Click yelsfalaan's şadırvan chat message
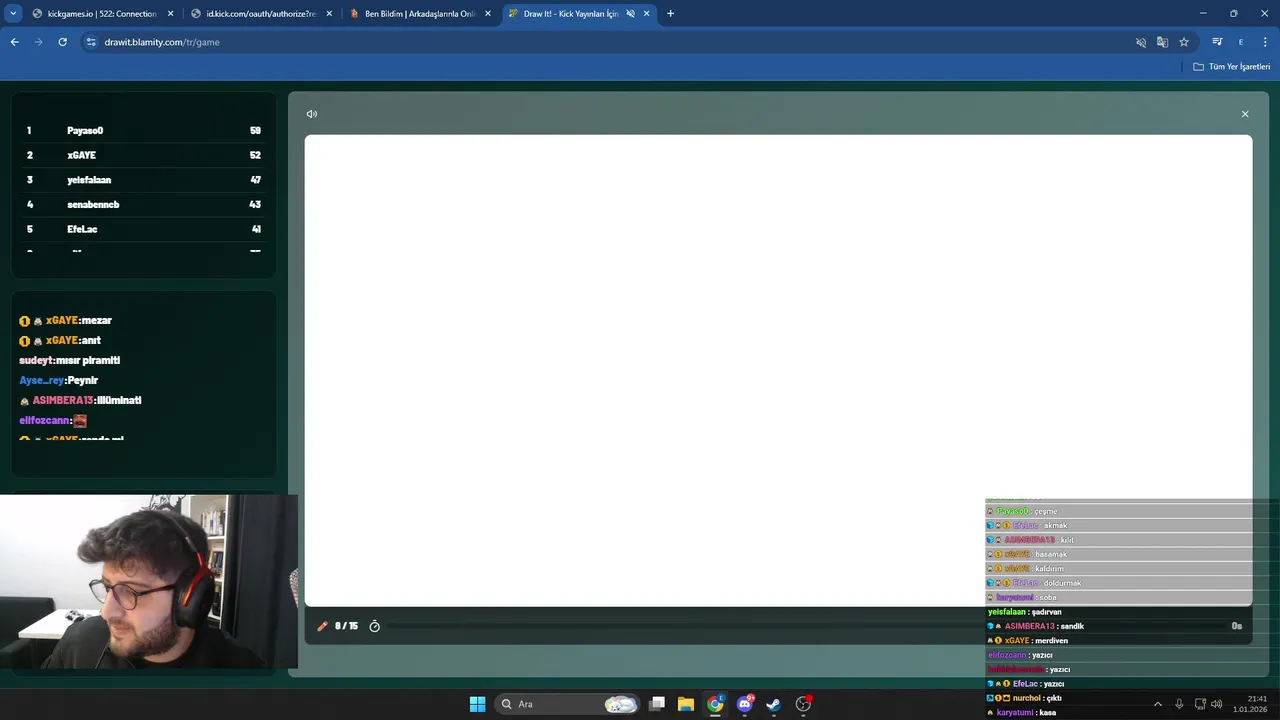Viewport: 1280px width, 720px height. (1024, 612)
